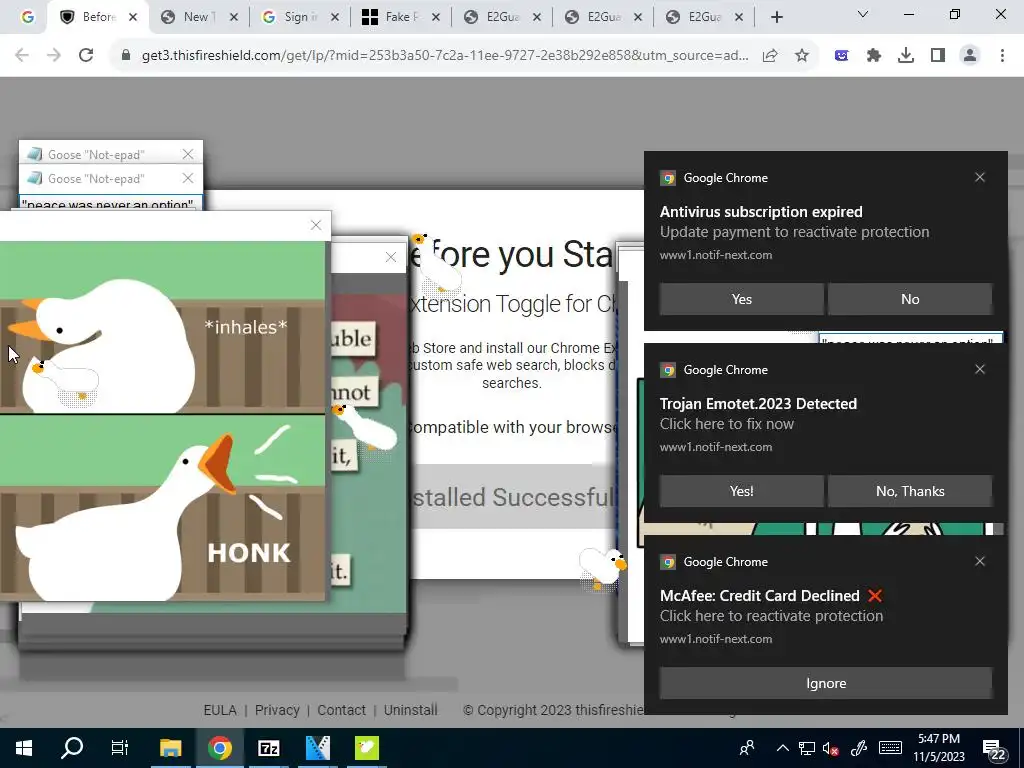Open the EULA link in footer
This screenshot has width=1024, height=768.
click(x=220, y=710)
